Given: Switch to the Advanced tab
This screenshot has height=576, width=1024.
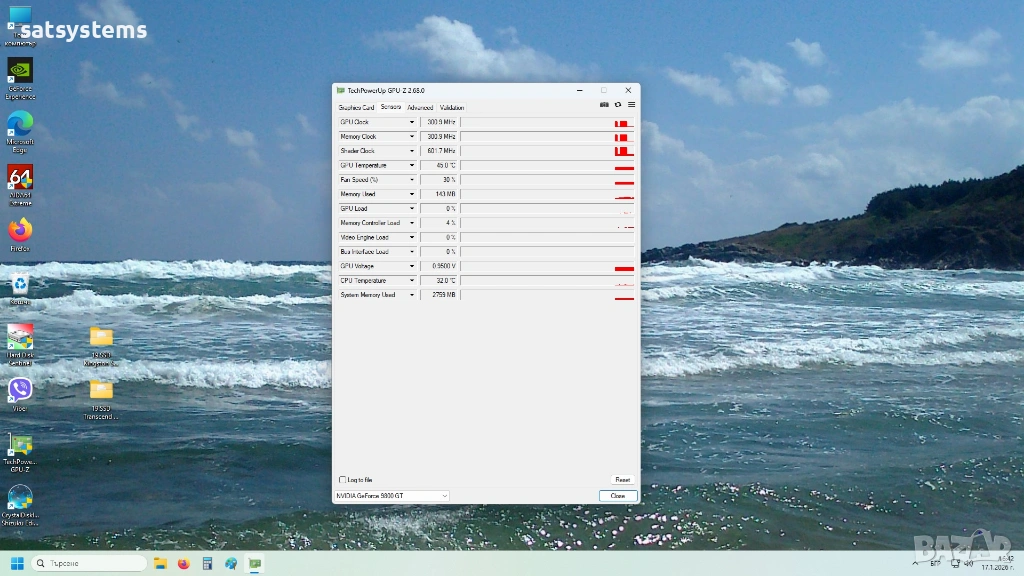Looking at the screenshot, I should coord(420,107).
